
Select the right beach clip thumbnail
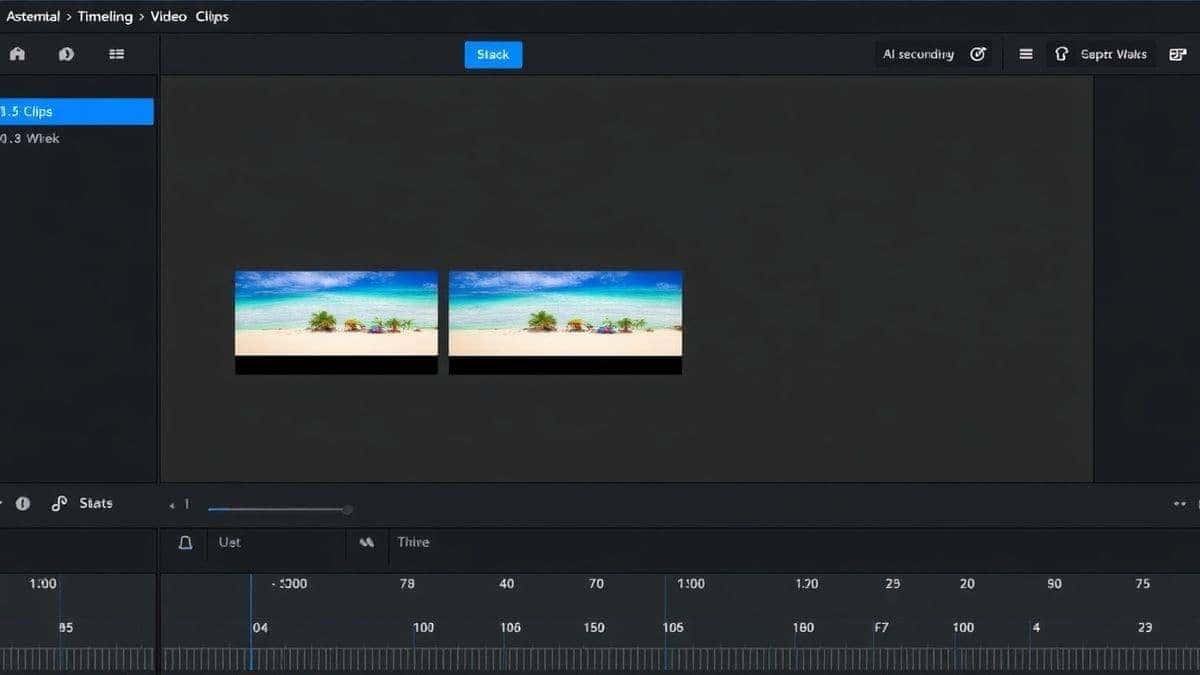(x=565, y=322)
